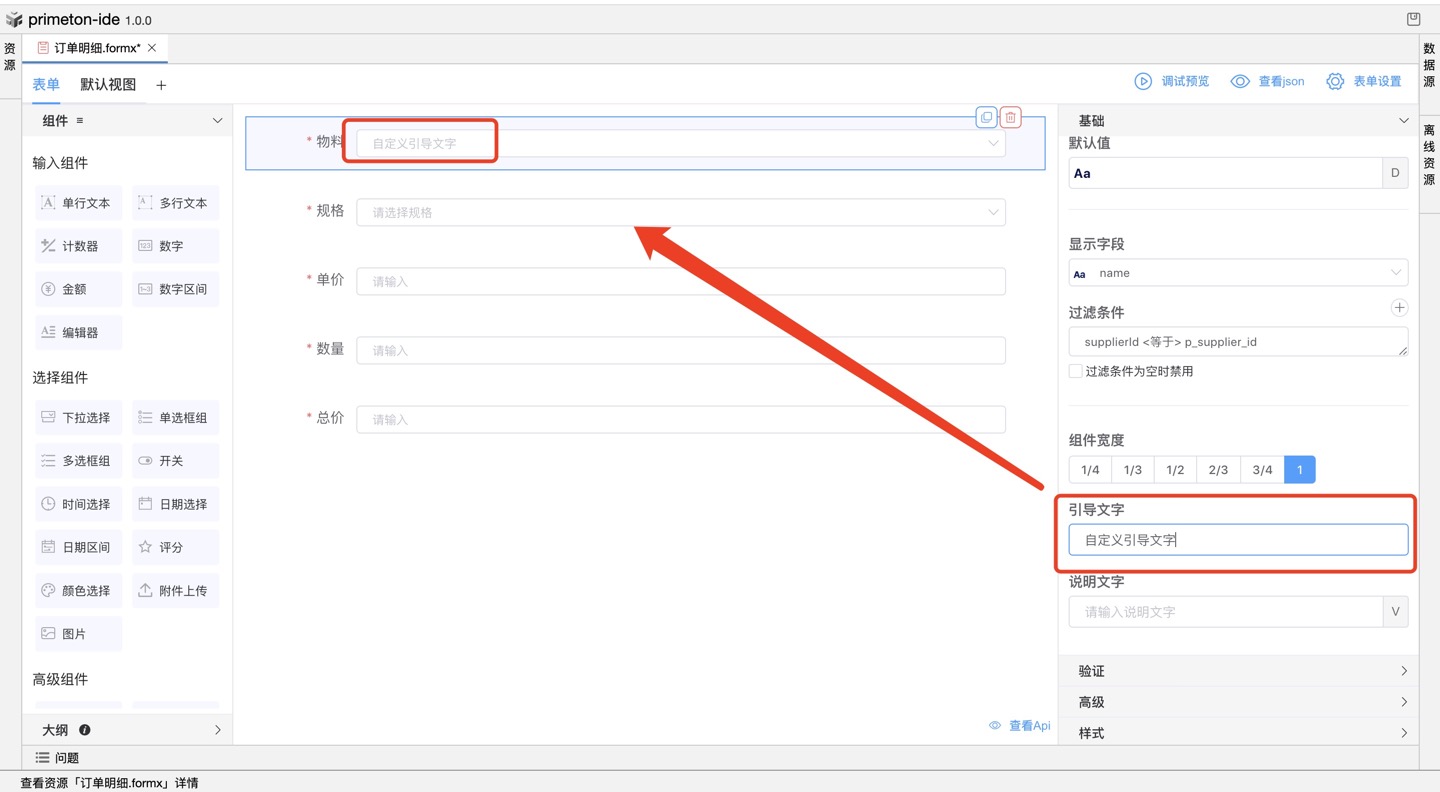Click the window icon in the top-right title bar

click(x=1413, y=19)
